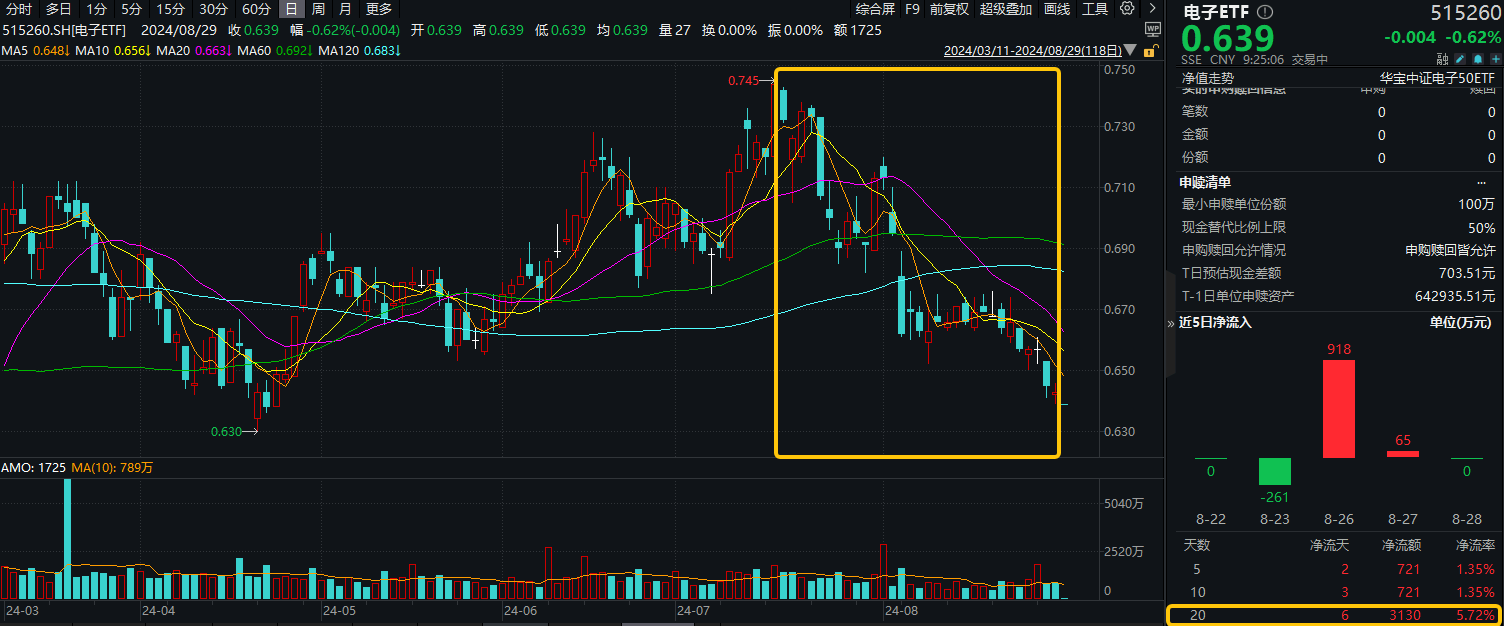Toggle 超级叠加 overlay mode
Image resolution: width=1504 pixels, height=626 pixels.
(x=1005, y=9)
